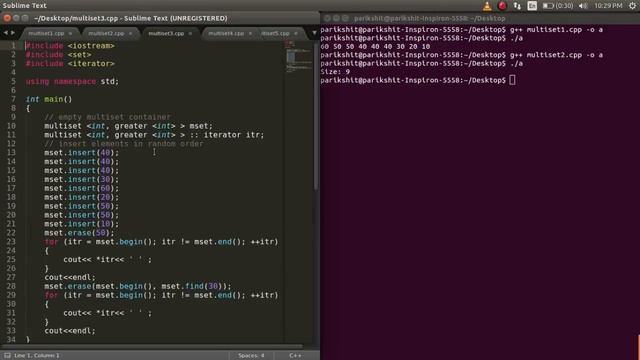Open Spaces: 4 indentation menu
The width and height of the screenshot is (640, 360).
(251, 356)
